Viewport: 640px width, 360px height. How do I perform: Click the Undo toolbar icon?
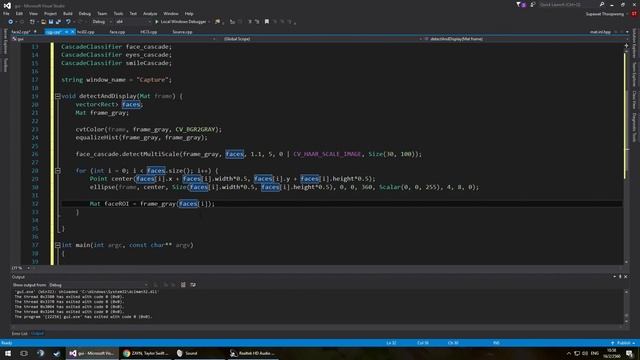coord(68,22)
